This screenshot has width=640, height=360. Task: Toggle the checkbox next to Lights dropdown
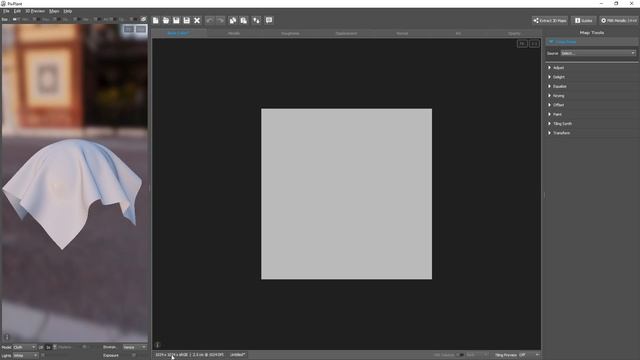click(42, 356)
